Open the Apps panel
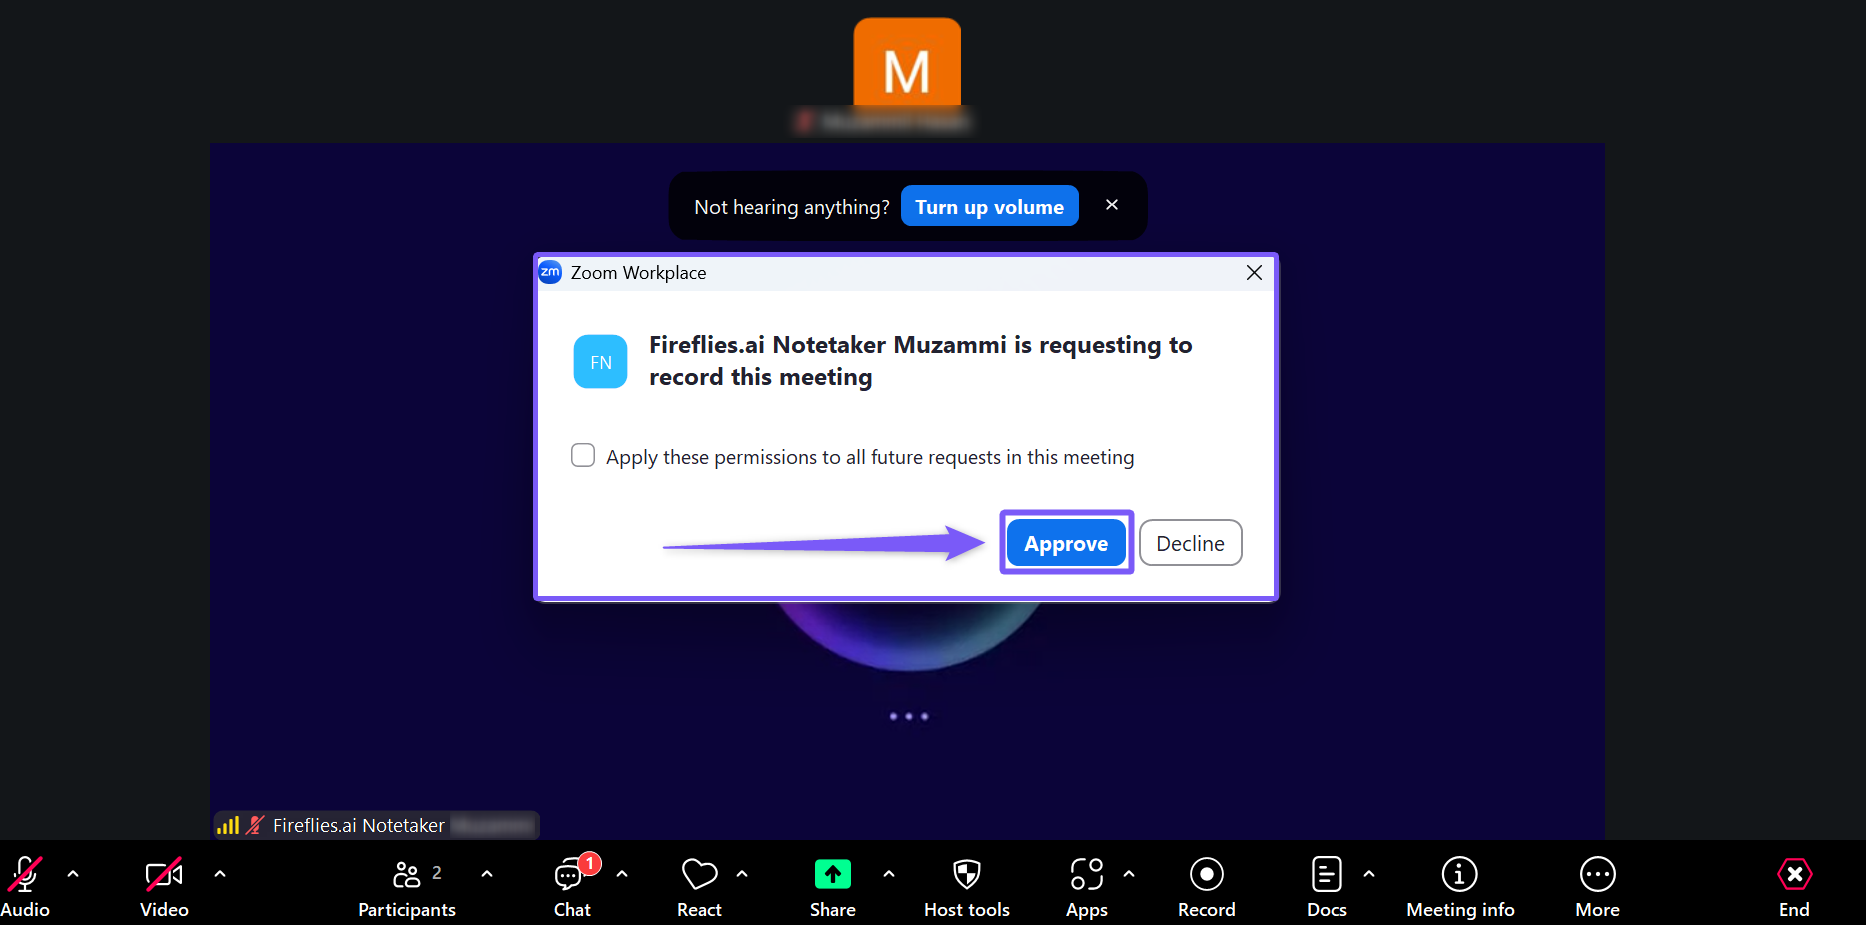Viewport: 1866px width, 925px height. (1087, 886)
